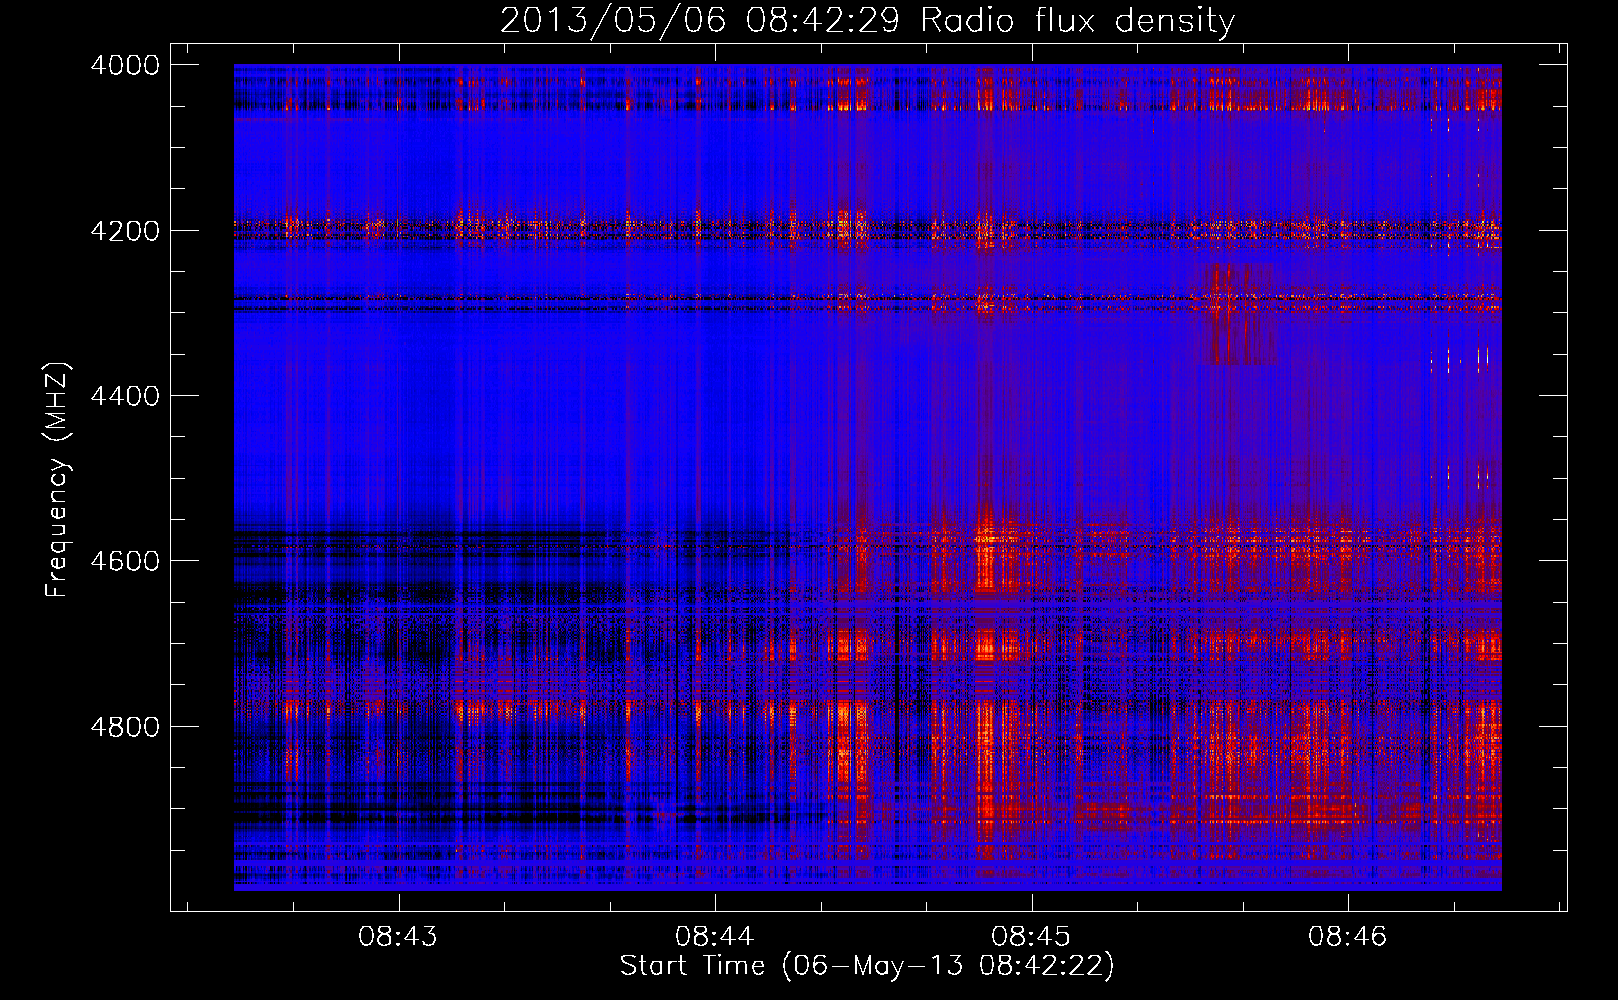This screenshot has height=1000, width=1618.
Task: Select the 4200 frequency tick label
Action: [125, 231]
